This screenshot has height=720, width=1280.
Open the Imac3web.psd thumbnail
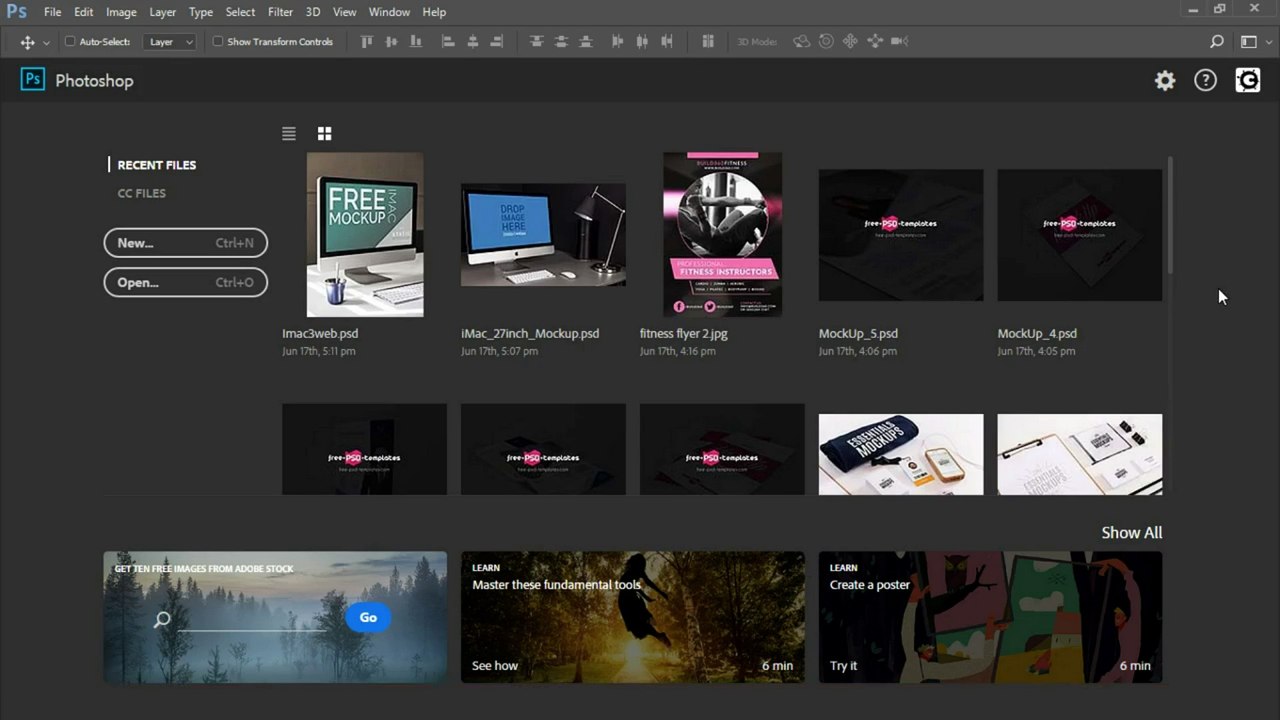tap(365, 235)
